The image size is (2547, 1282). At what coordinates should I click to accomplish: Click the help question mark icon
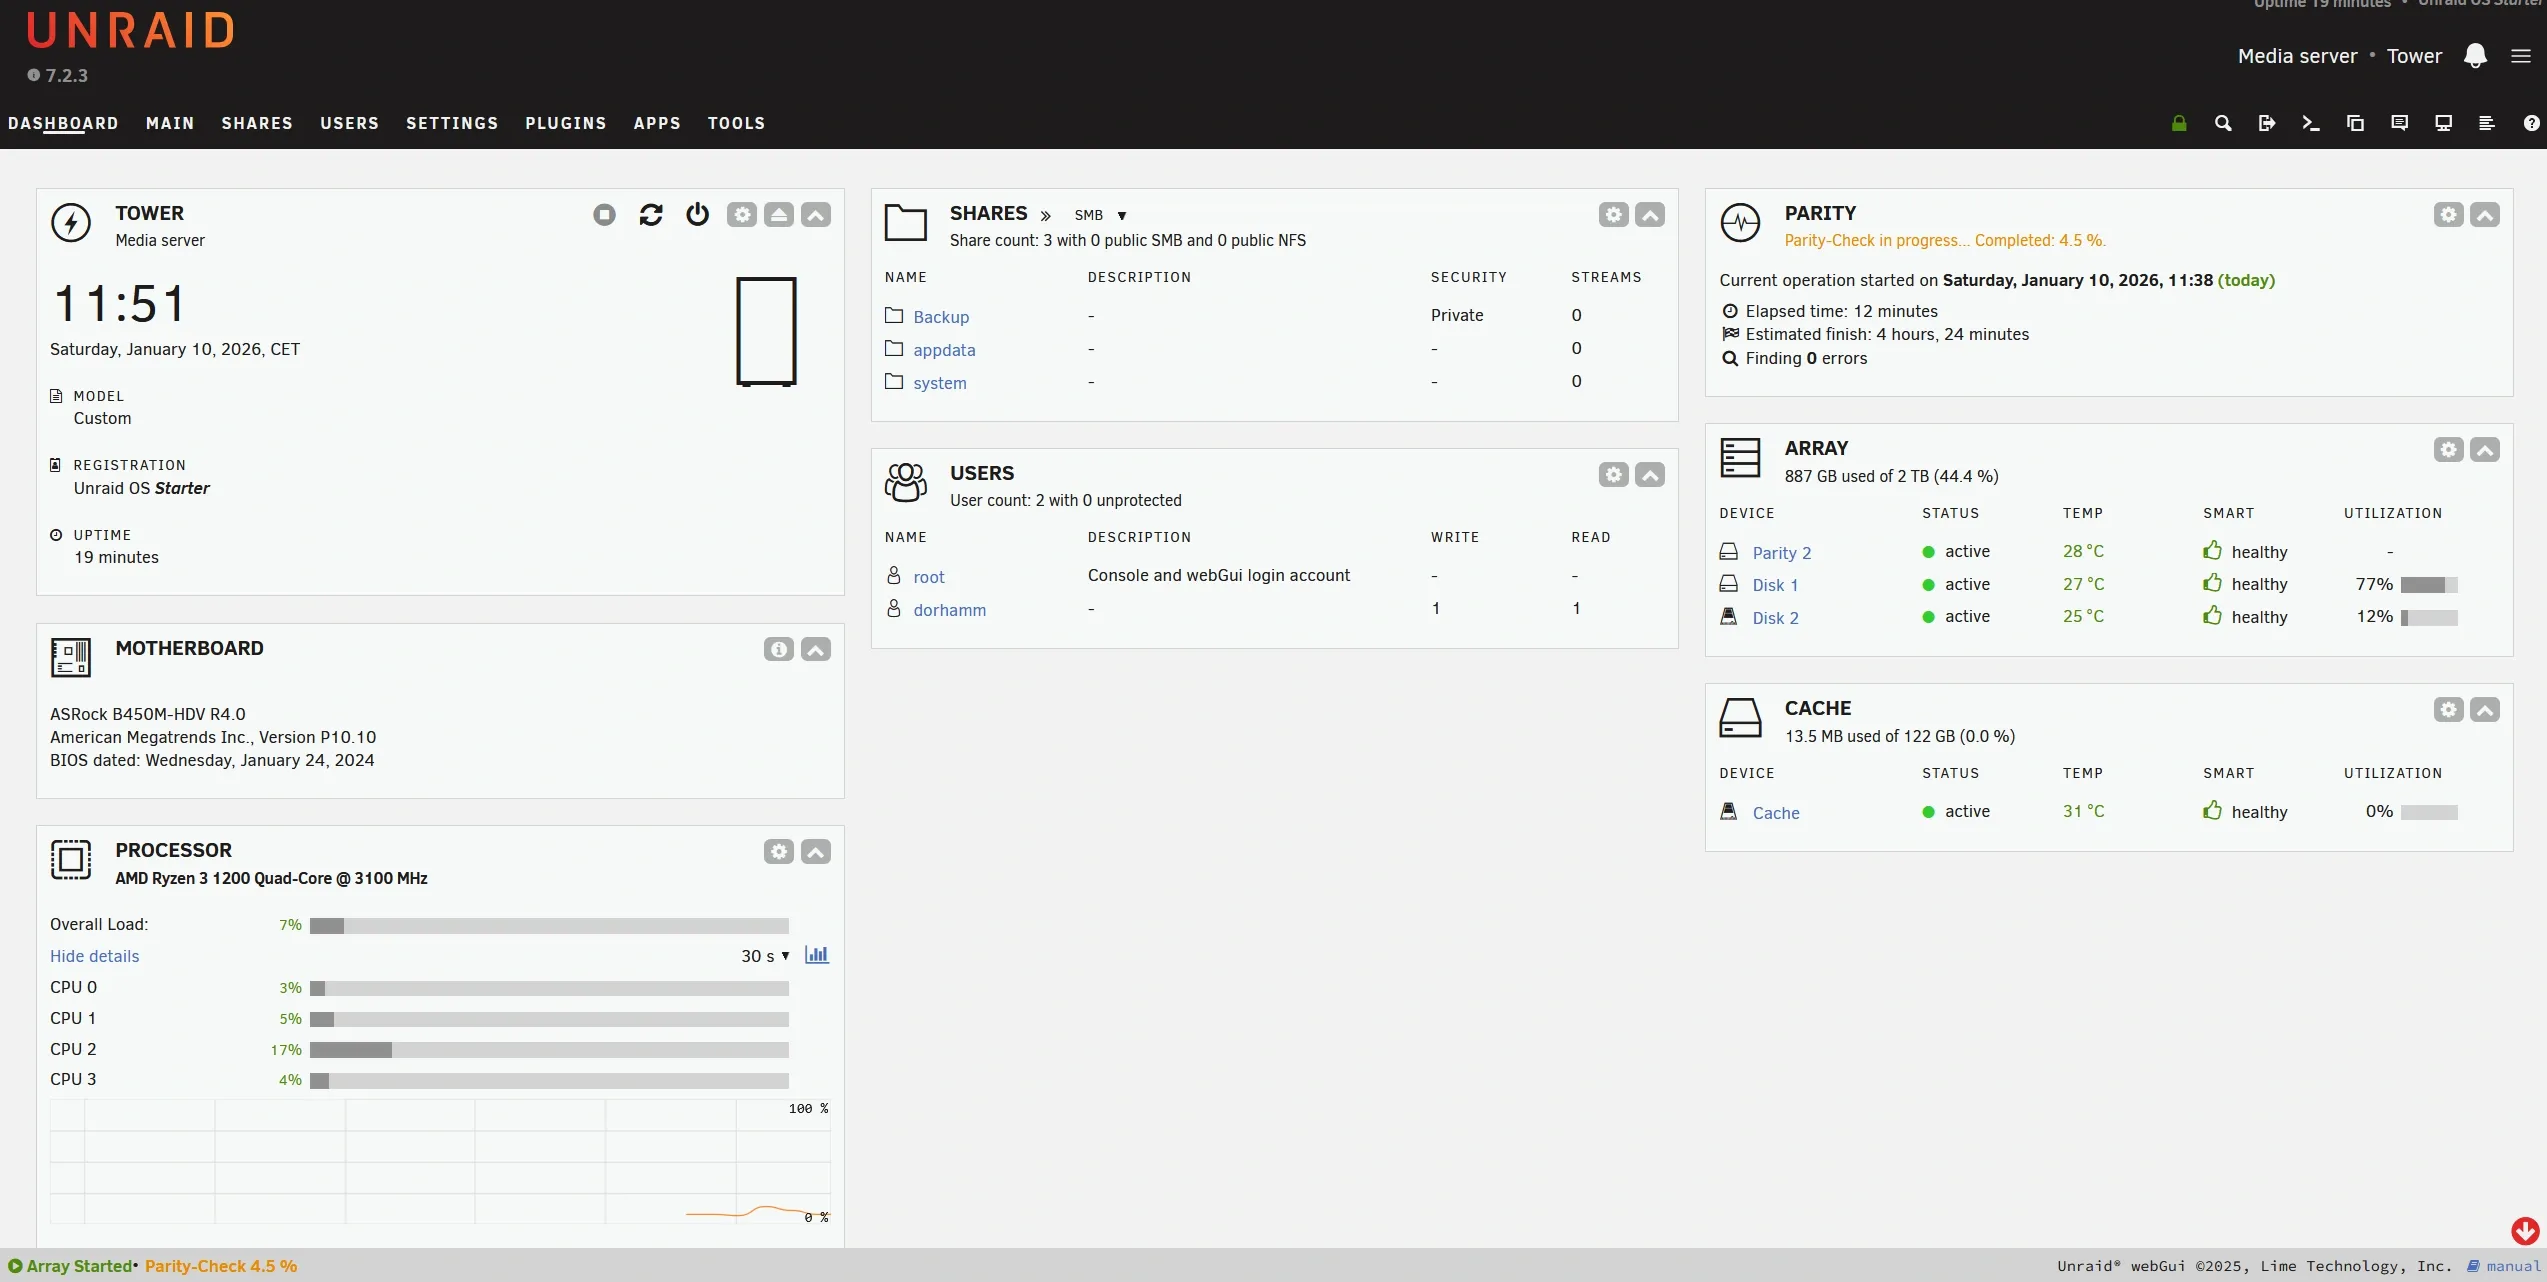pos(2531,123)
